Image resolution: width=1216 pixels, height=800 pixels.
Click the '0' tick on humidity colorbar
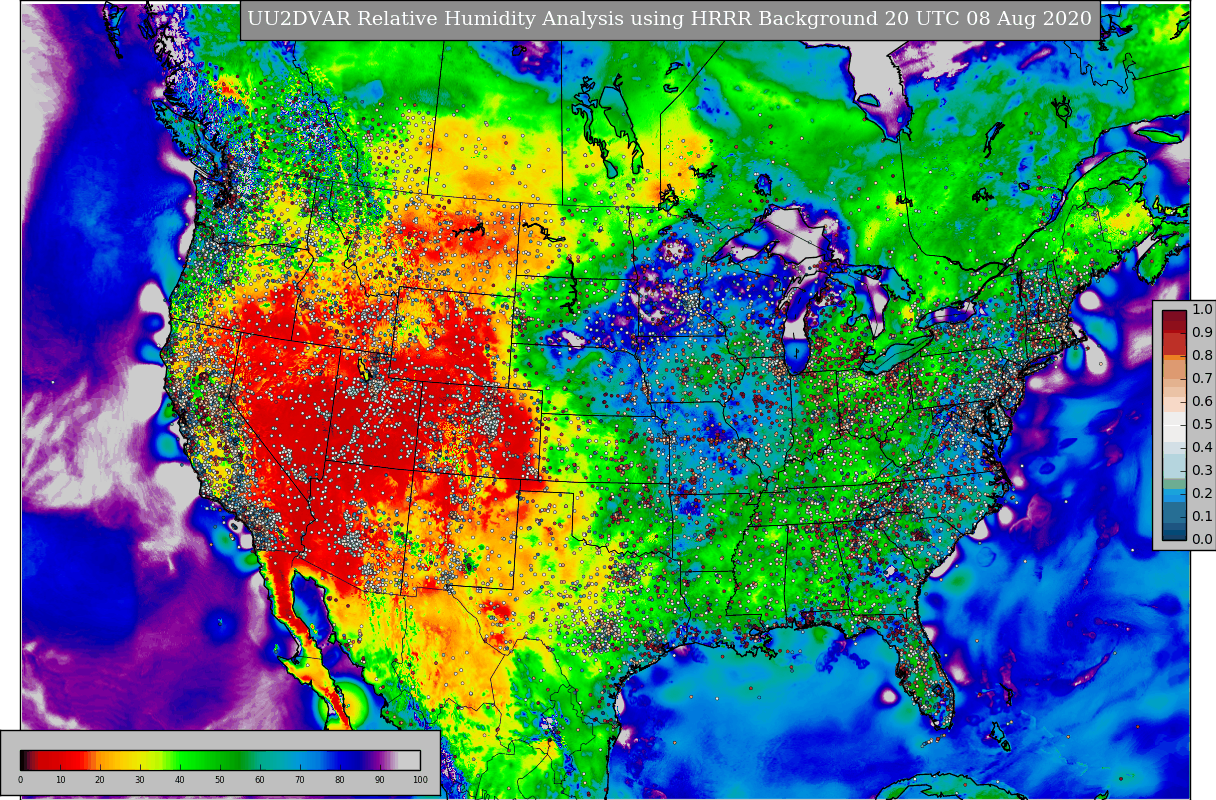coord(20,780)
